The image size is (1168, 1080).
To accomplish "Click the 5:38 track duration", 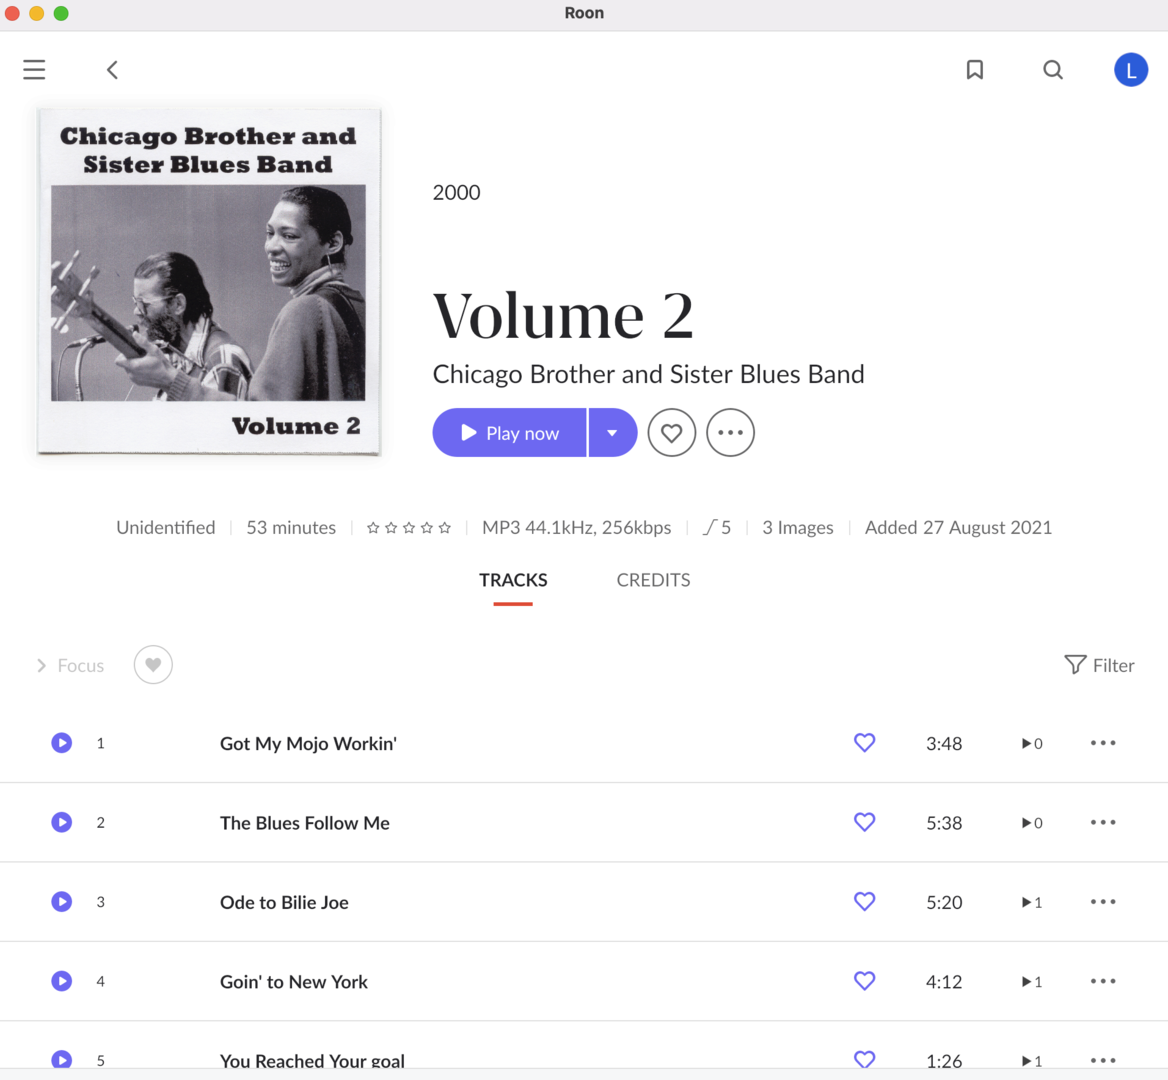I will pyautogui.click(x=944, y=823).
